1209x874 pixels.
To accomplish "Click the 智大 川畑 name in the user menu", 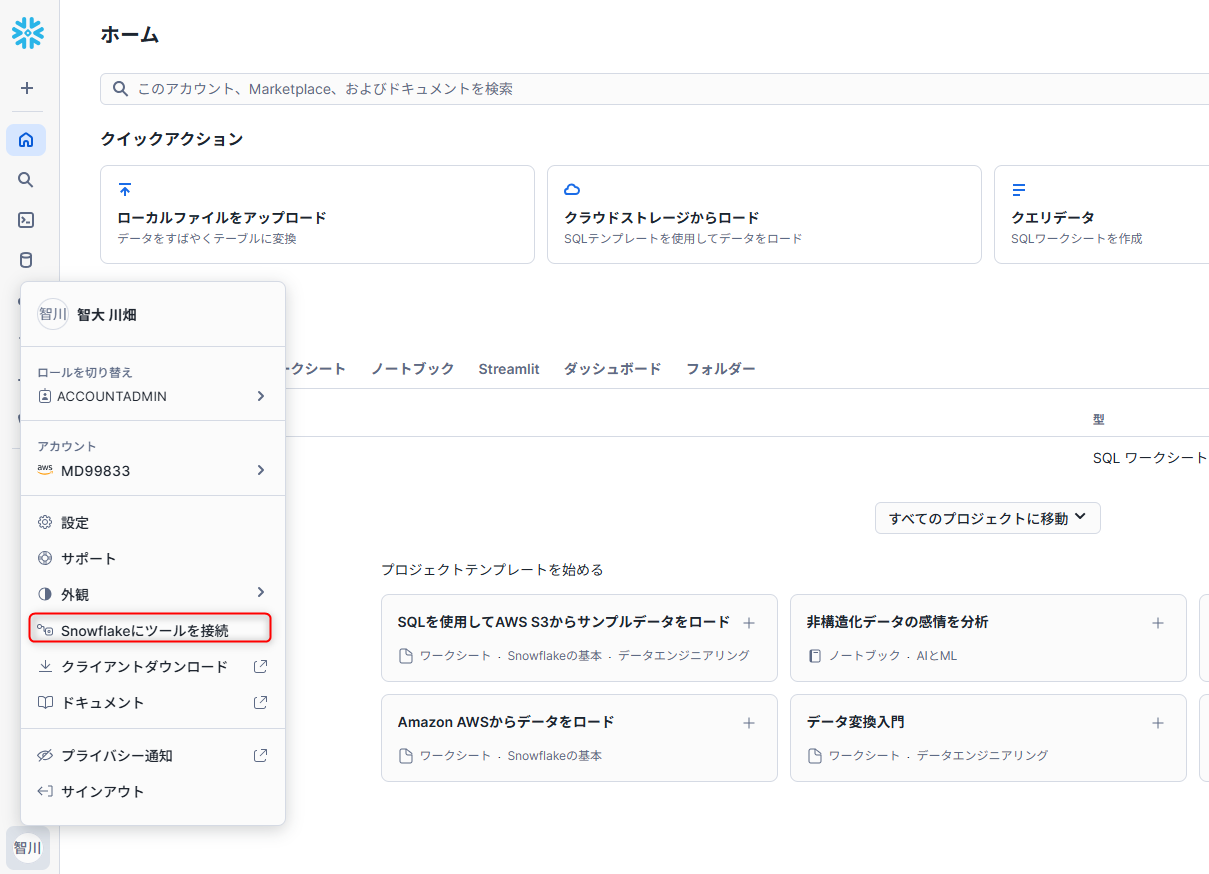I will (107, 315).
